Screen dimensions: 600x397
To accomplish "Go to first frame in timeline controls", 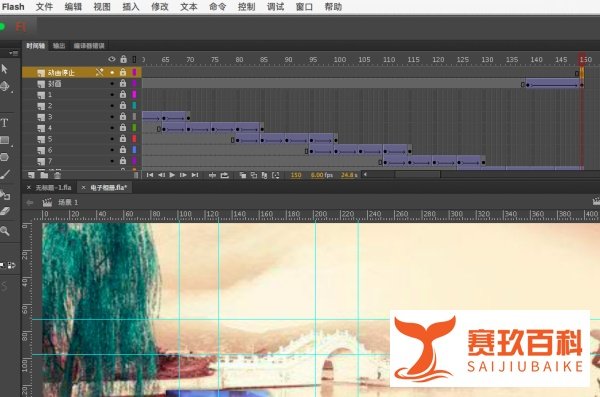I will [x=150, y=175].
